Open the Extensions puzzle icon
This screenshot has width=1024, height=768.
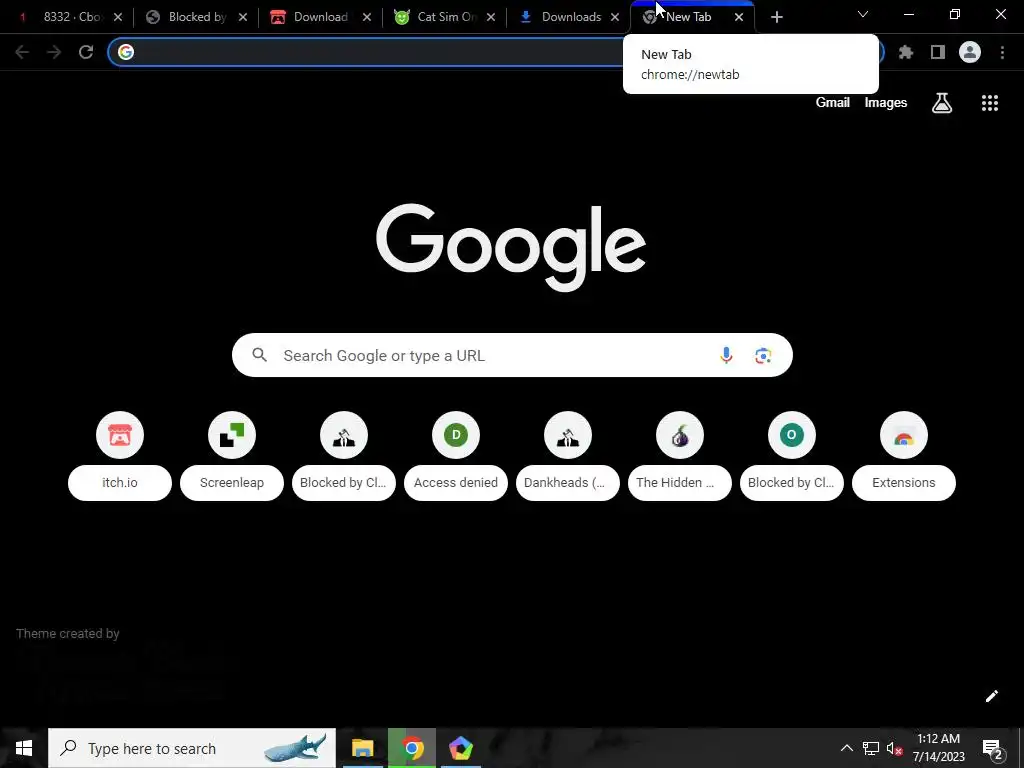click(x=906, y=52)
